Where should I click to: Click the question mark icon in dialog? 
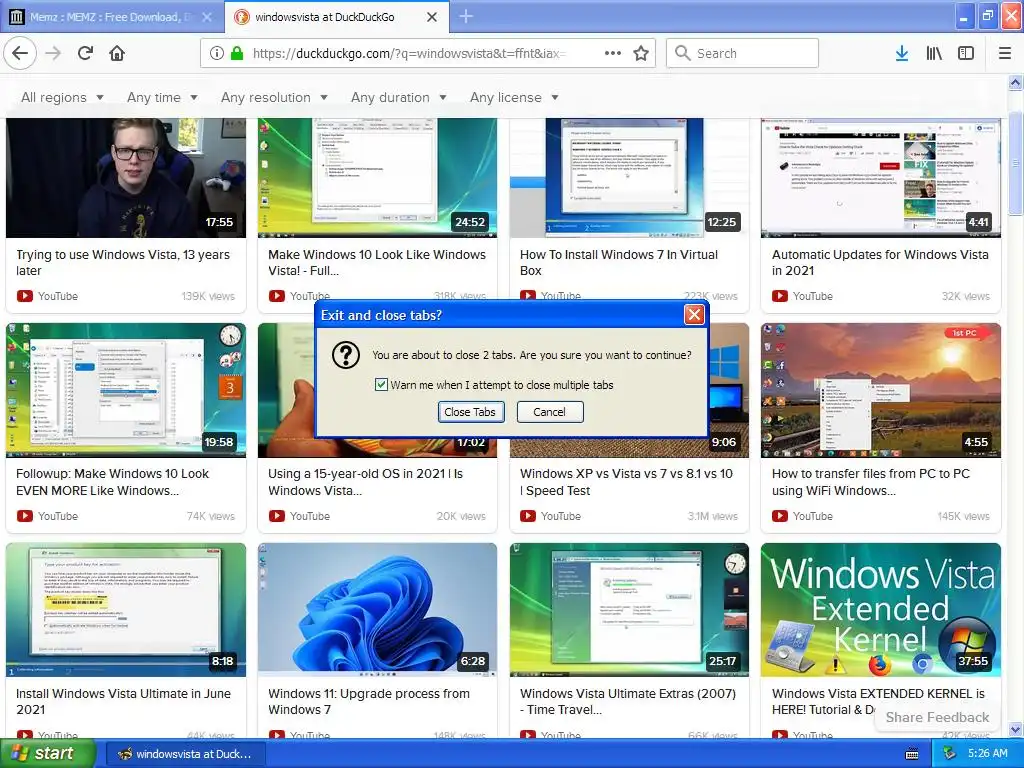click(345, 355)
